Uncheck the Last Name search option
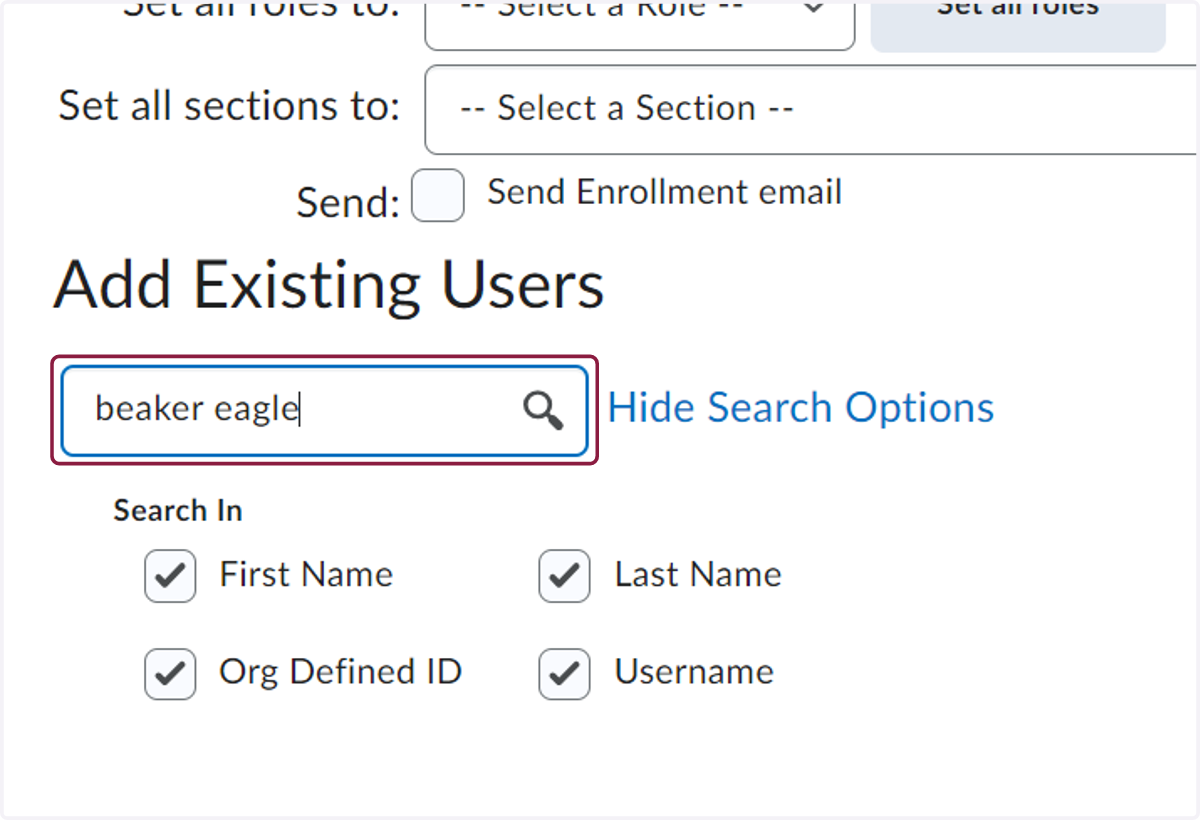The height and width of the screenshot is (820, 1200). (564, 577)
